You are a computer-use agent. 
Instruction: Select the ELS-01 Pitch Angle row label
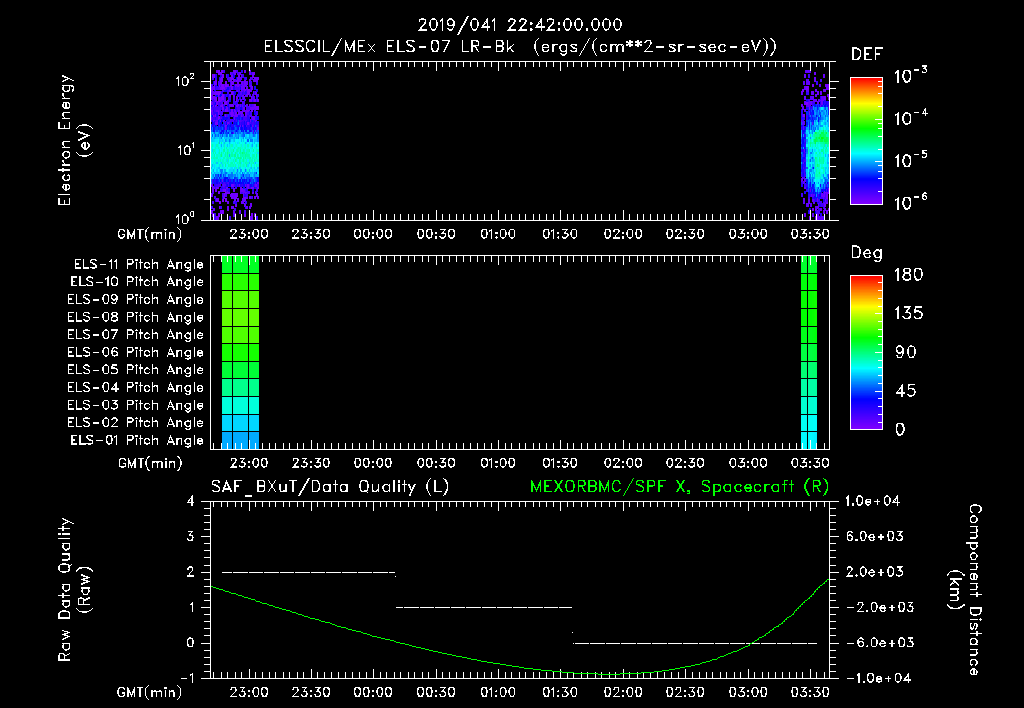click(x=137, y=440)
